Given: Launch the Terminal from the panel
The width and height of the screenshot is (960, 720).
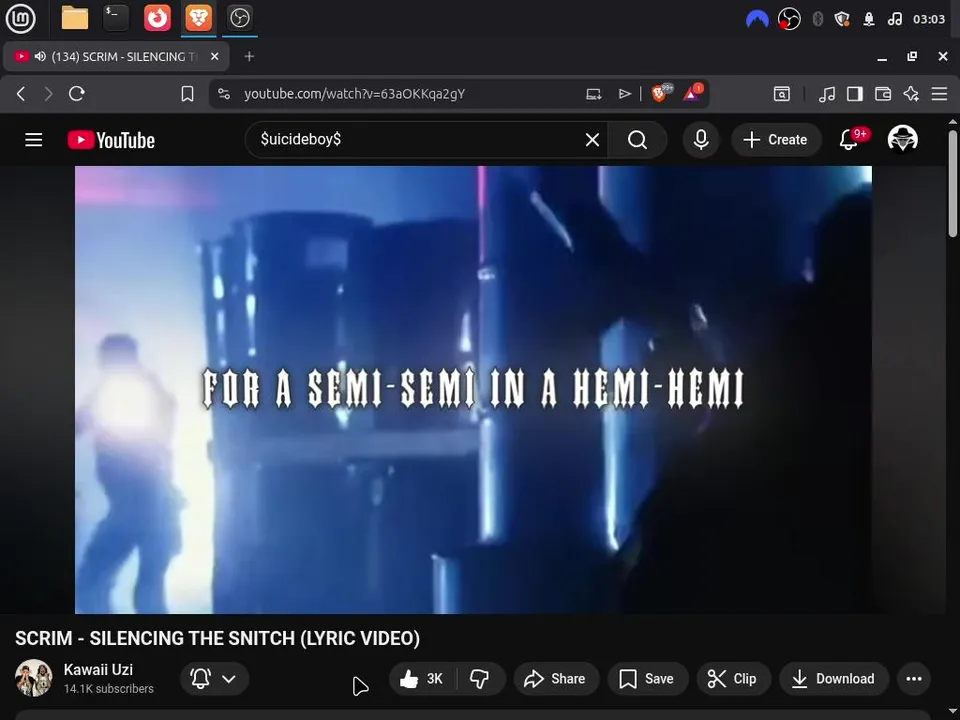Looking at the screenshot, I should [116, 18].
